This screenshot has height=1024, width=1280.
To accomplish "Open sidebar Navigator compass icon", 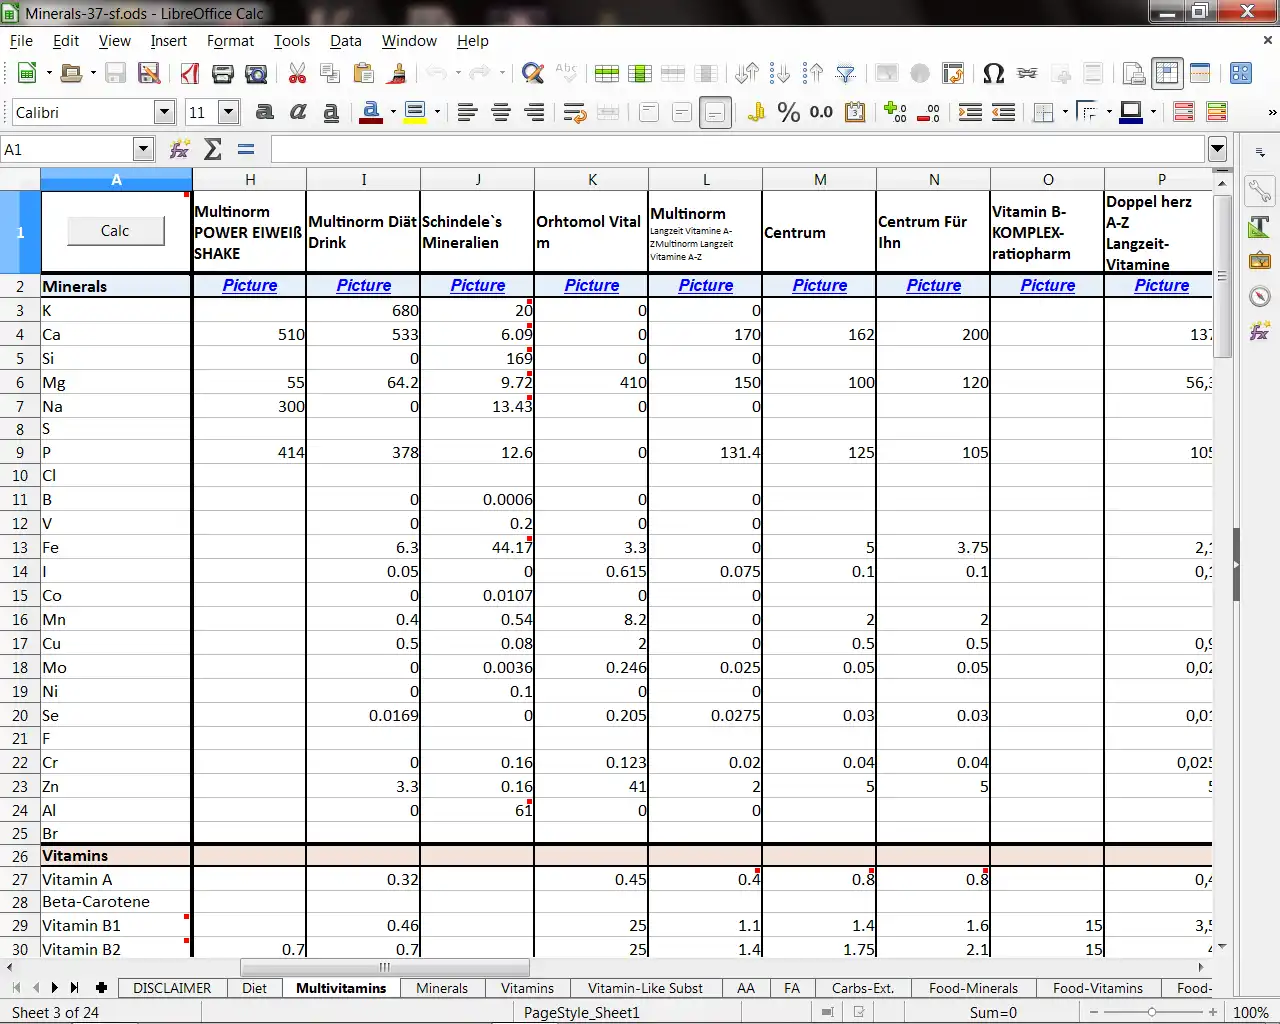I will point(1260,296).
